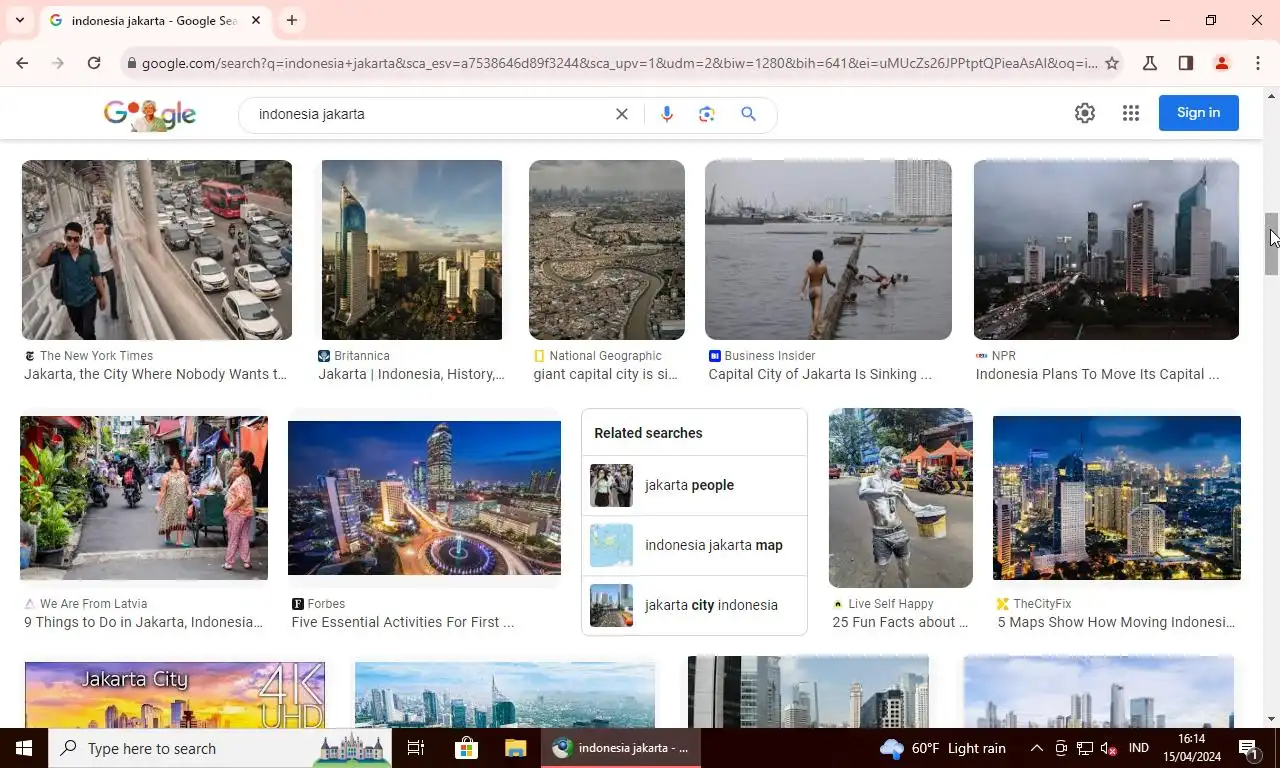Unmute the volume speaker tray icon

click(x=1108, y=748)
